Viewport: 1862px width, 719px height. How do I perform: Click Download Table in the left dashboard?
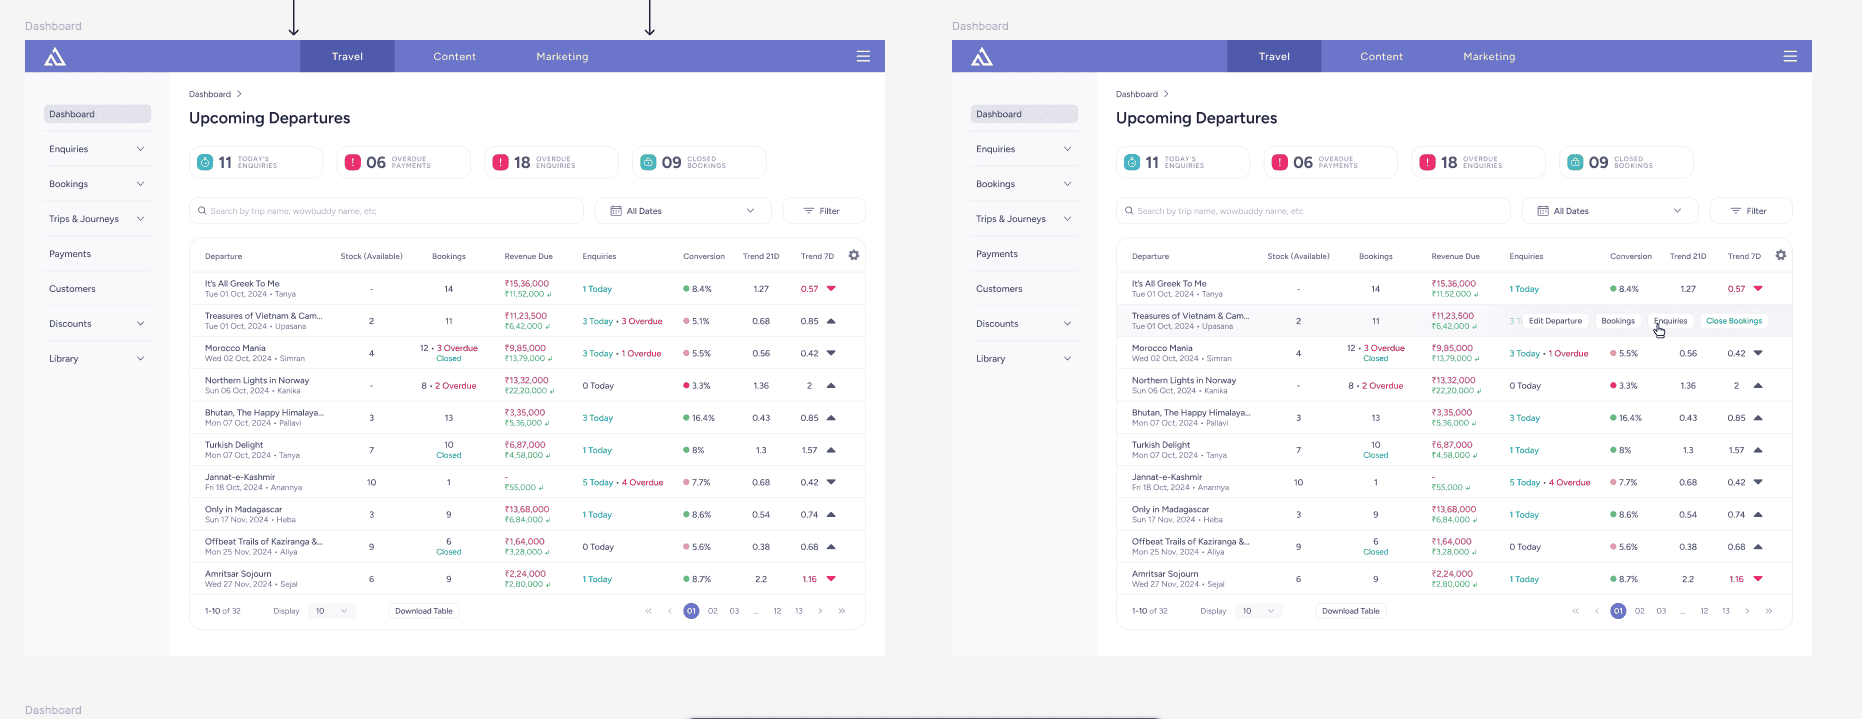pyautogui.click(x=424, y=611)
